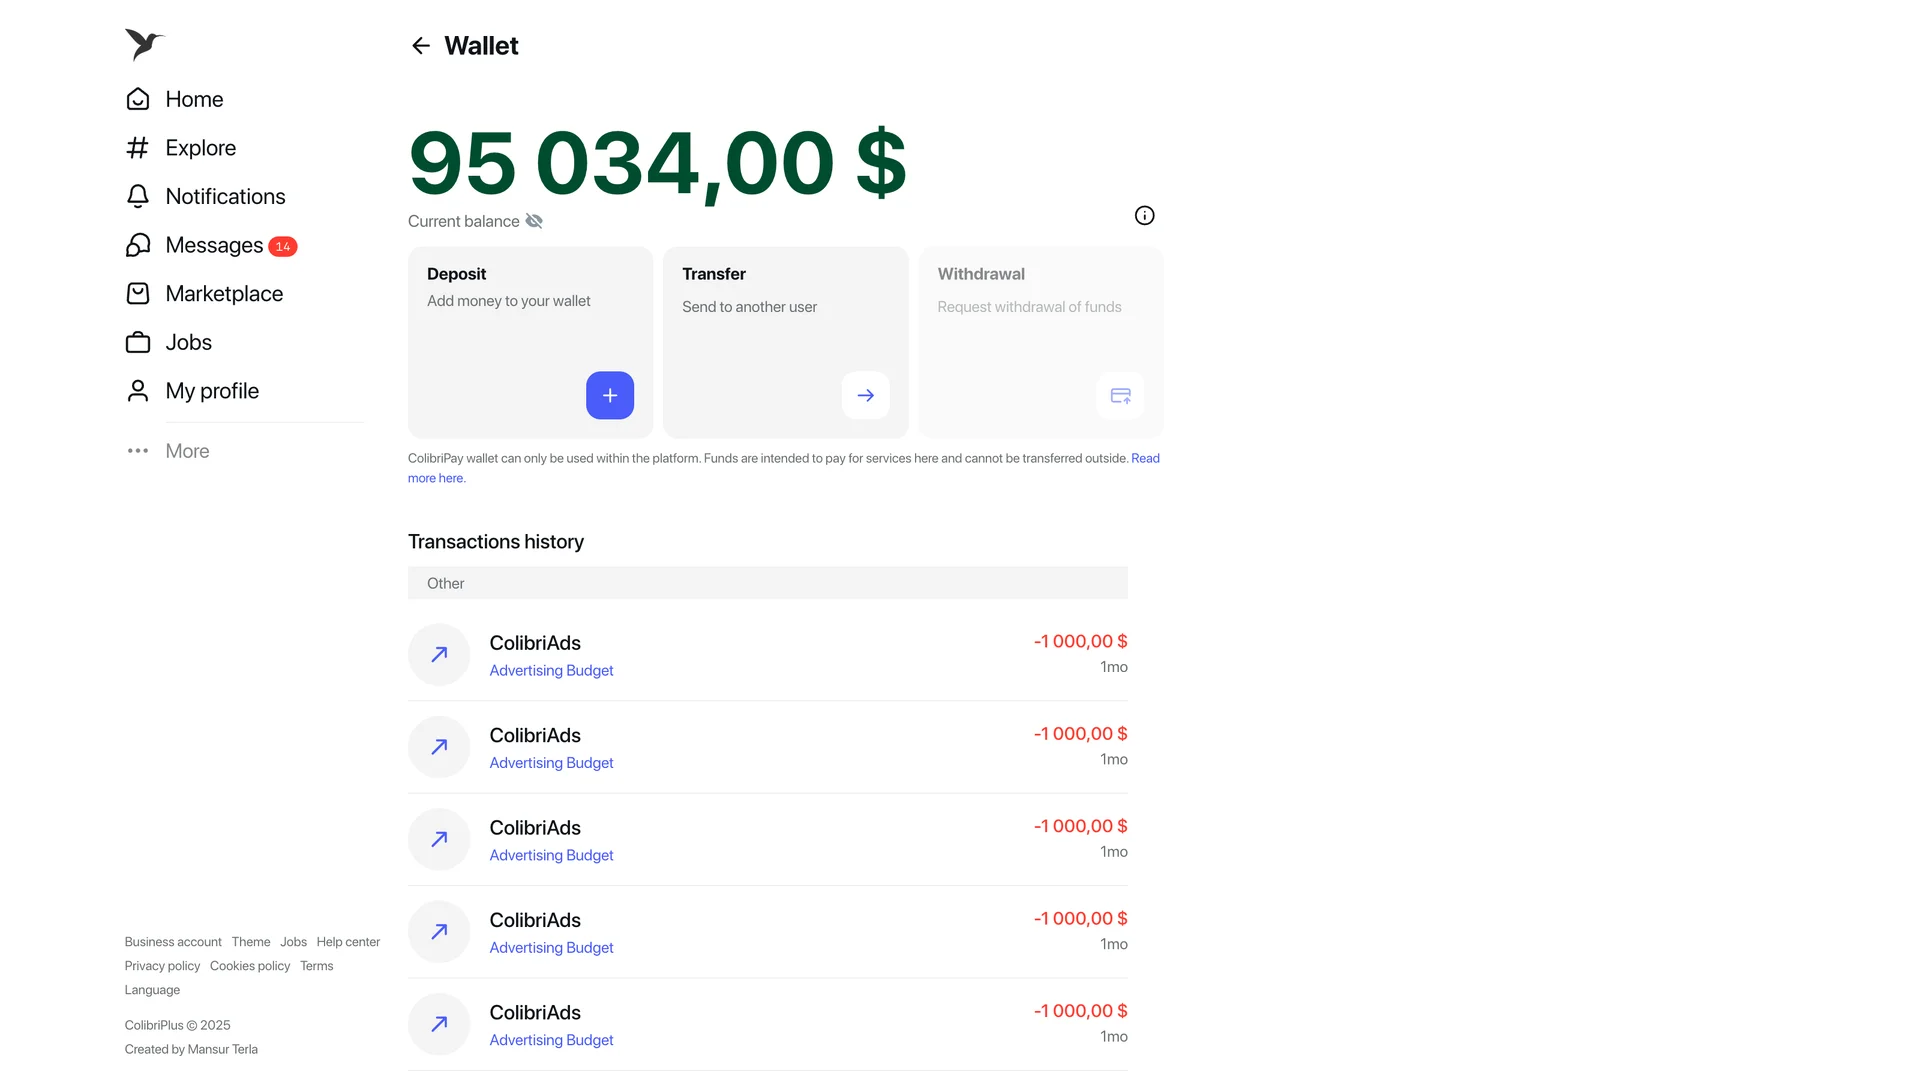Click the first transaction's -1 000,00 $ amount
Screen dimensions: 1920x1080
pos(1080,642)
